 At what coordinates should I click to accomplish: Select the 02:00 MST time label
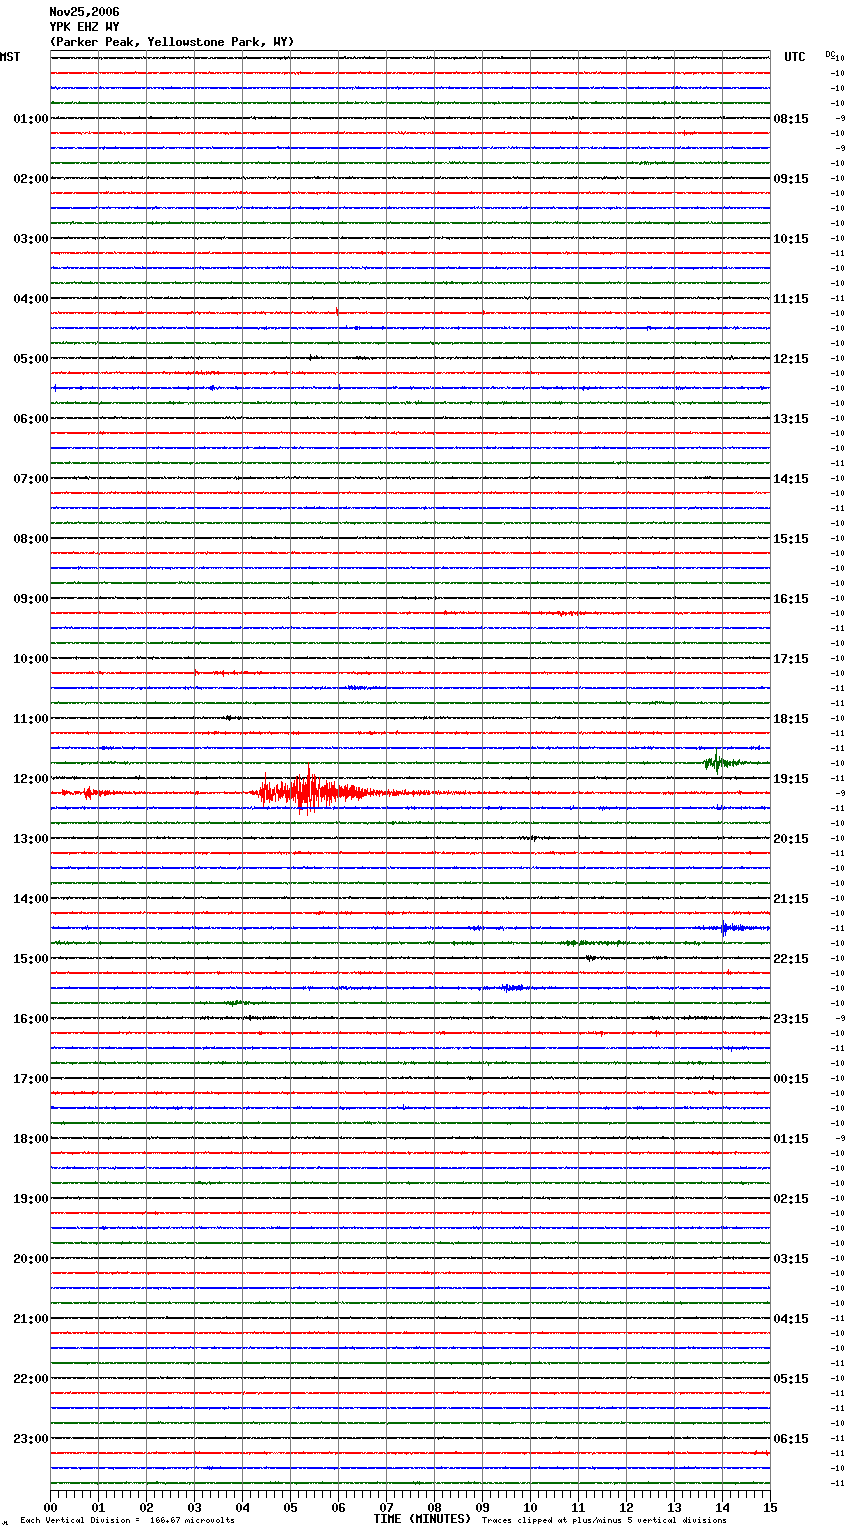click(x=30, y=179)
